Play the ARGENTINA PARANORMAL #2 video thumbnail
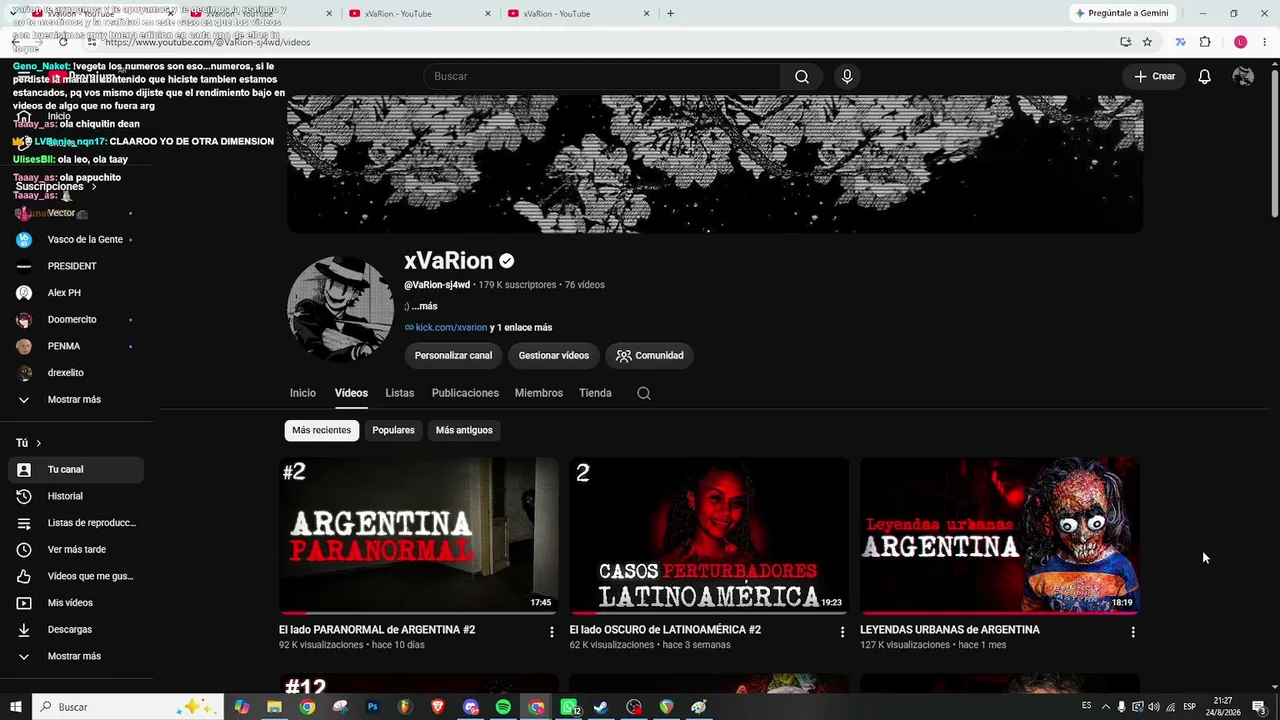 tap(419, 535)
